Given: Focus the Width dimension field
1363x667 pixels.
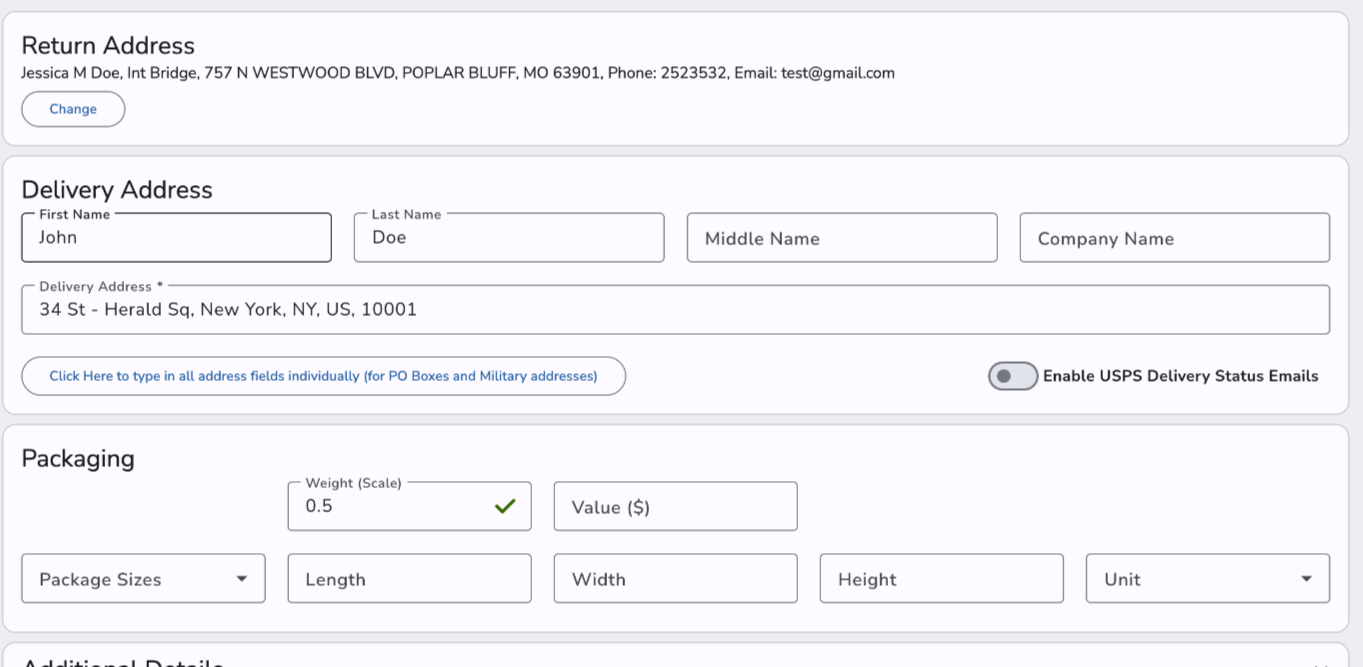Looking at the screenshot, I should pyautogui.click(x=675, y=579).
